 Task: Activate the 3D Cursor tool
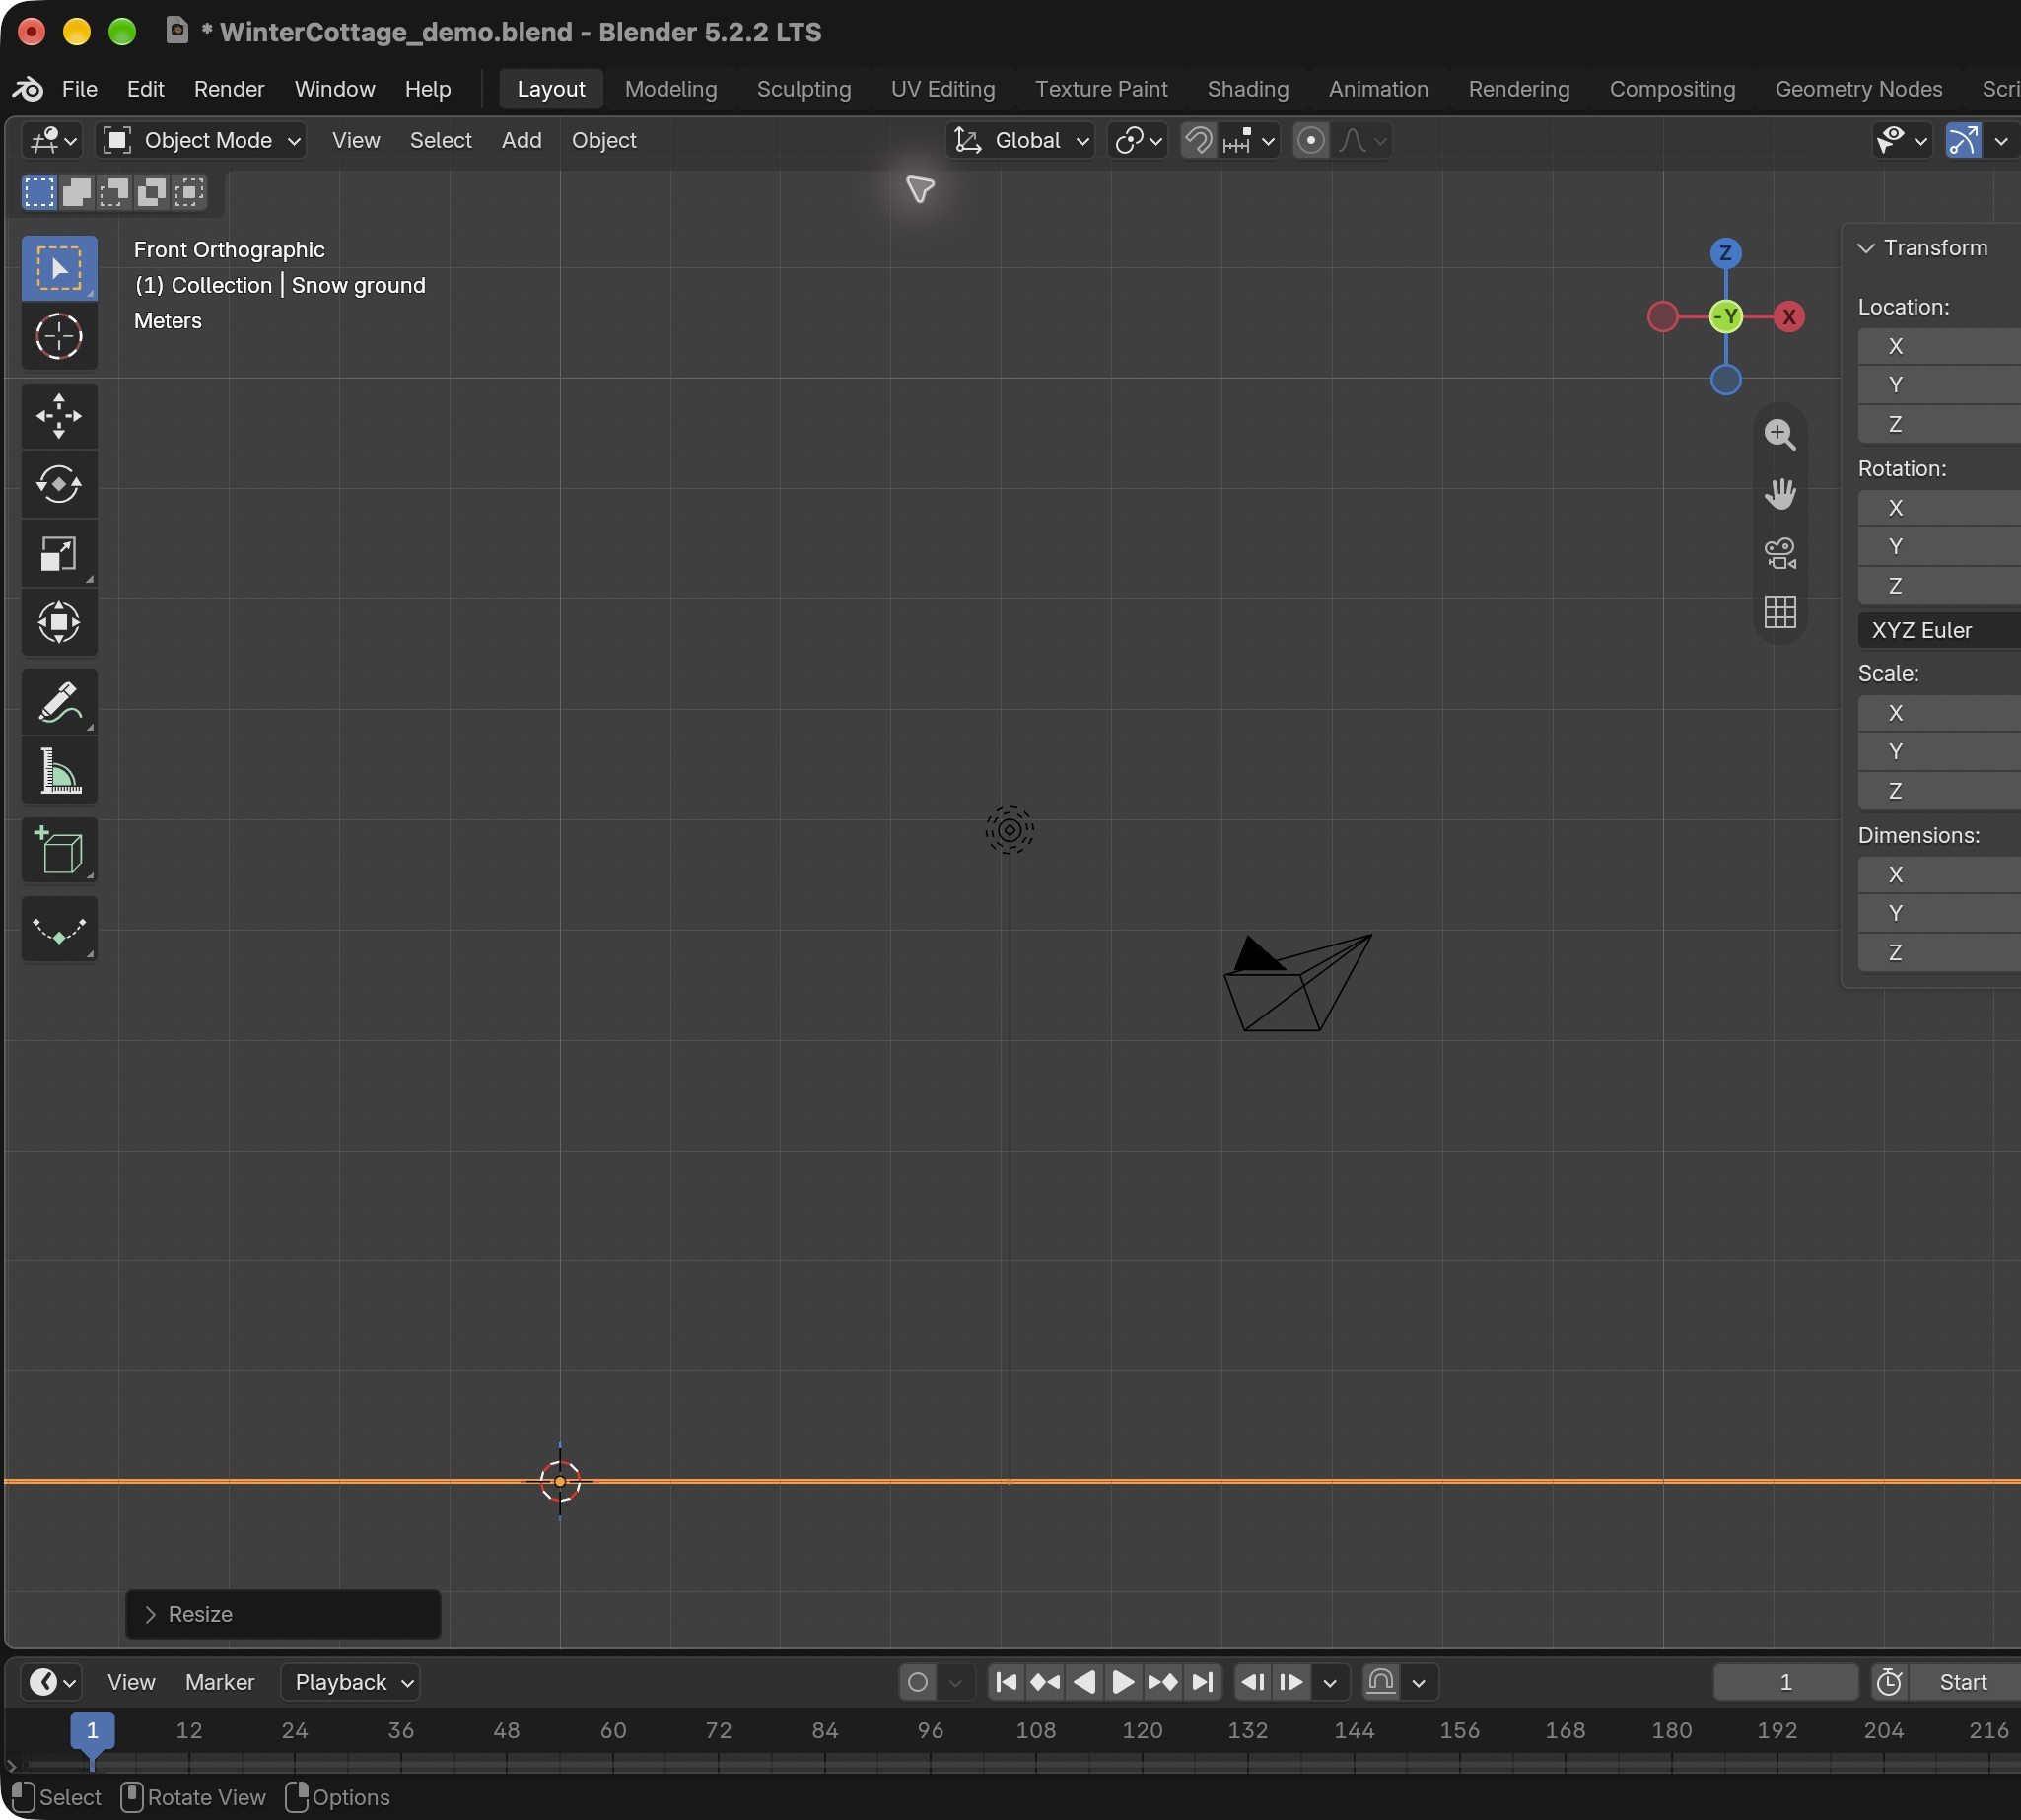59,336
